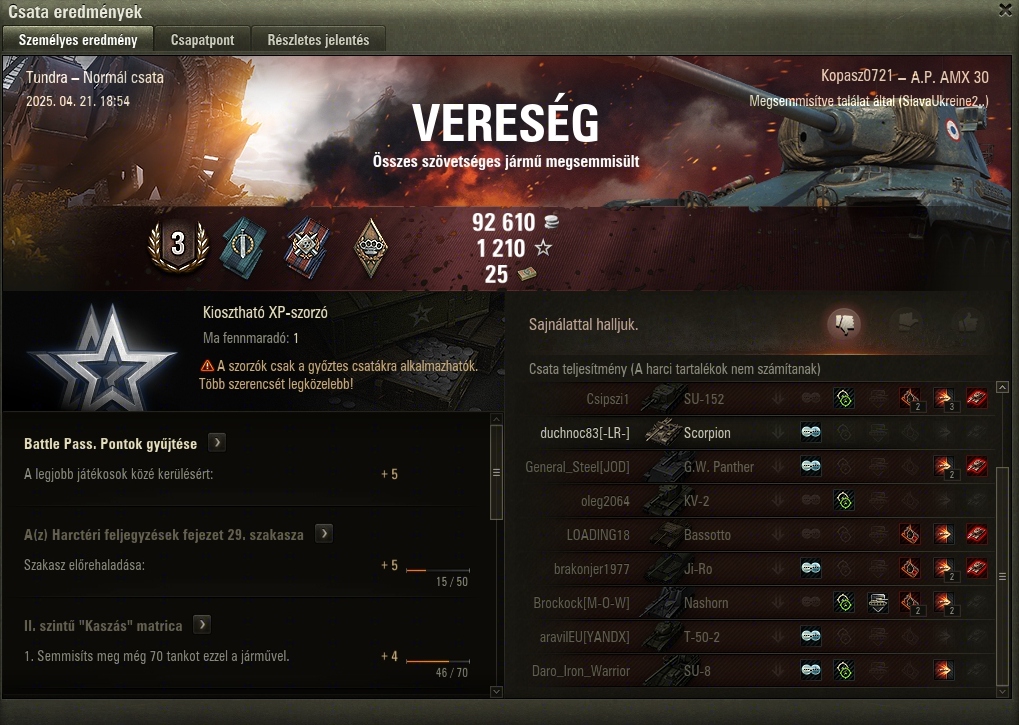
Task: Click the damage icon on SU-8 row
Action: [943, 670]
